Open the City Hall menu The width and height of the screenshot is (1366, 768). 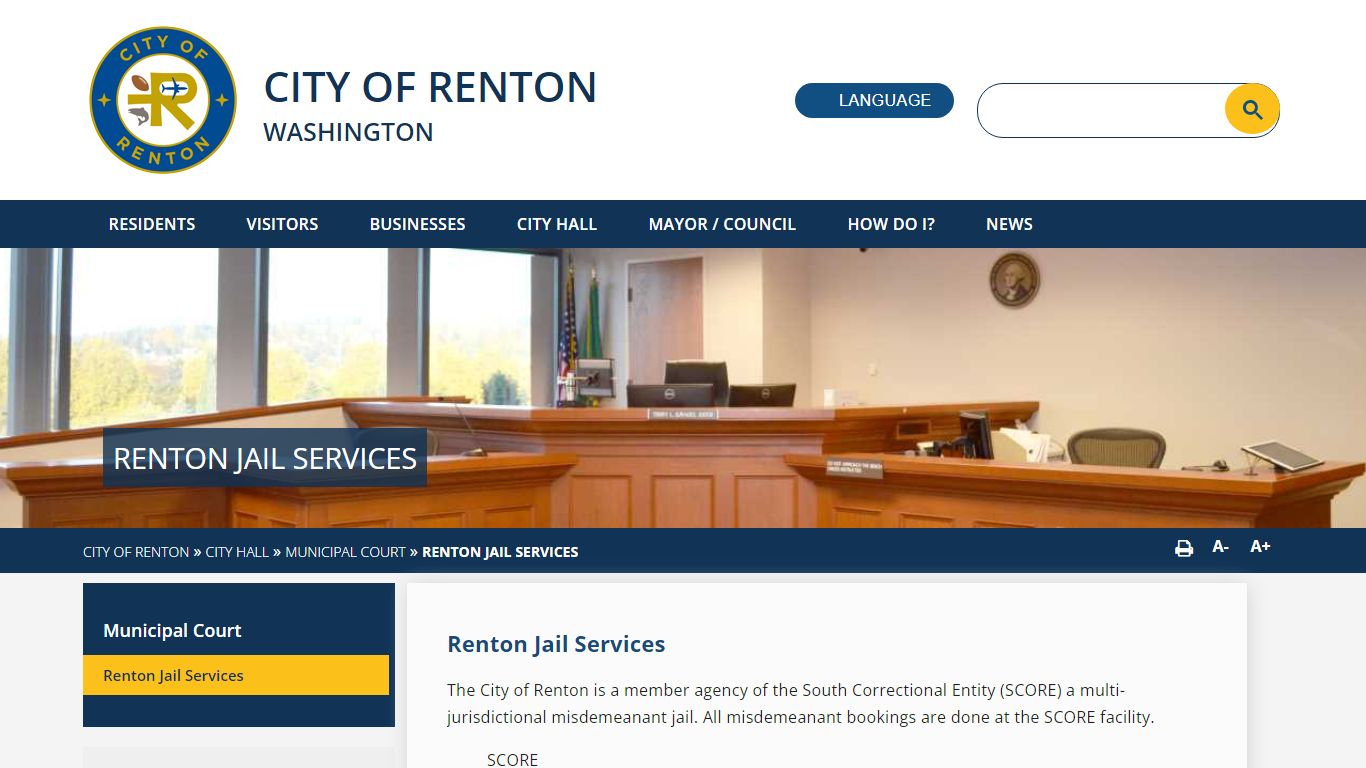(x=557, y=224)
